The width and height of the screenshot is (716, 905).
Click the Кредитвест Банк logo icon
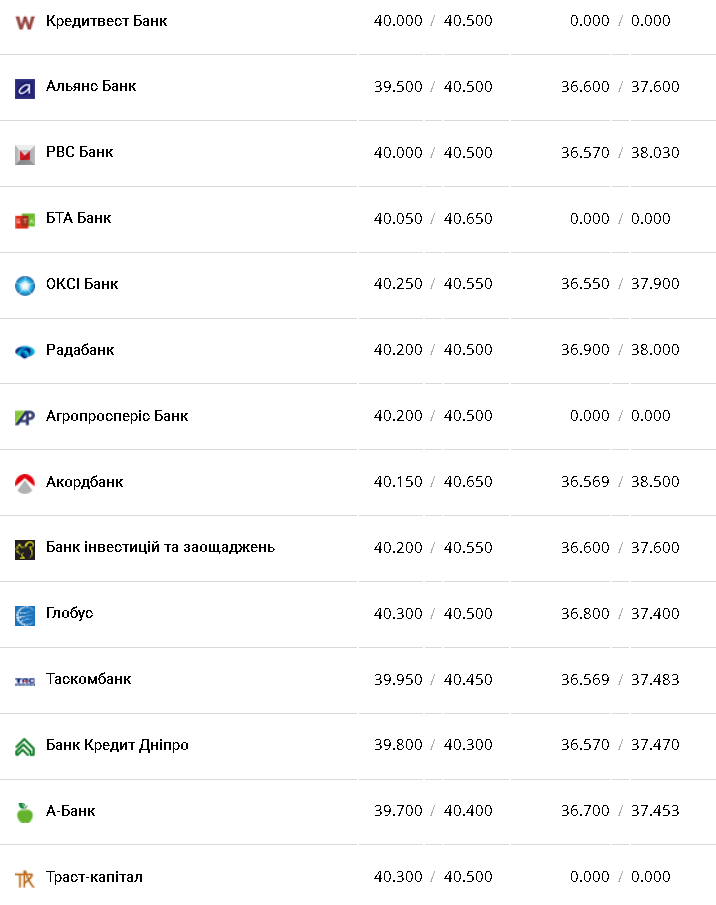point(25,23)
